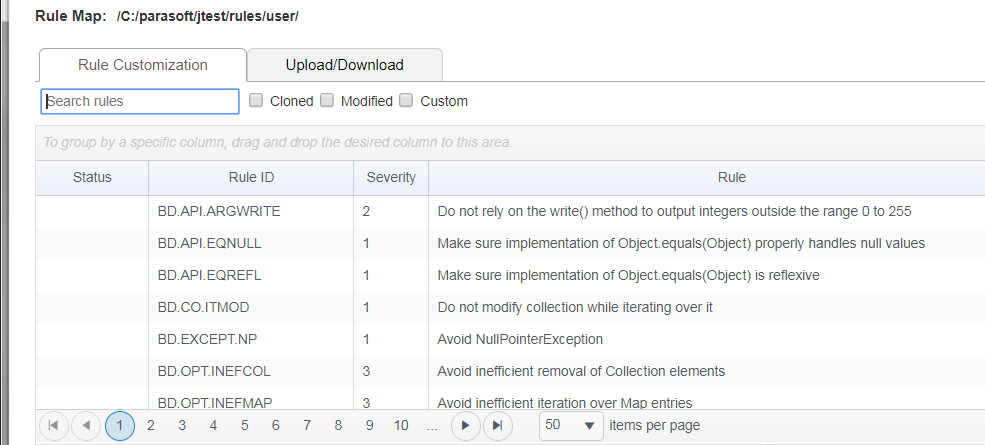Click the 'Object.equals(Object) is reflexive' rule text
Image resolution: width=985 pixels, height=445 pixels.
coord(628,275)
